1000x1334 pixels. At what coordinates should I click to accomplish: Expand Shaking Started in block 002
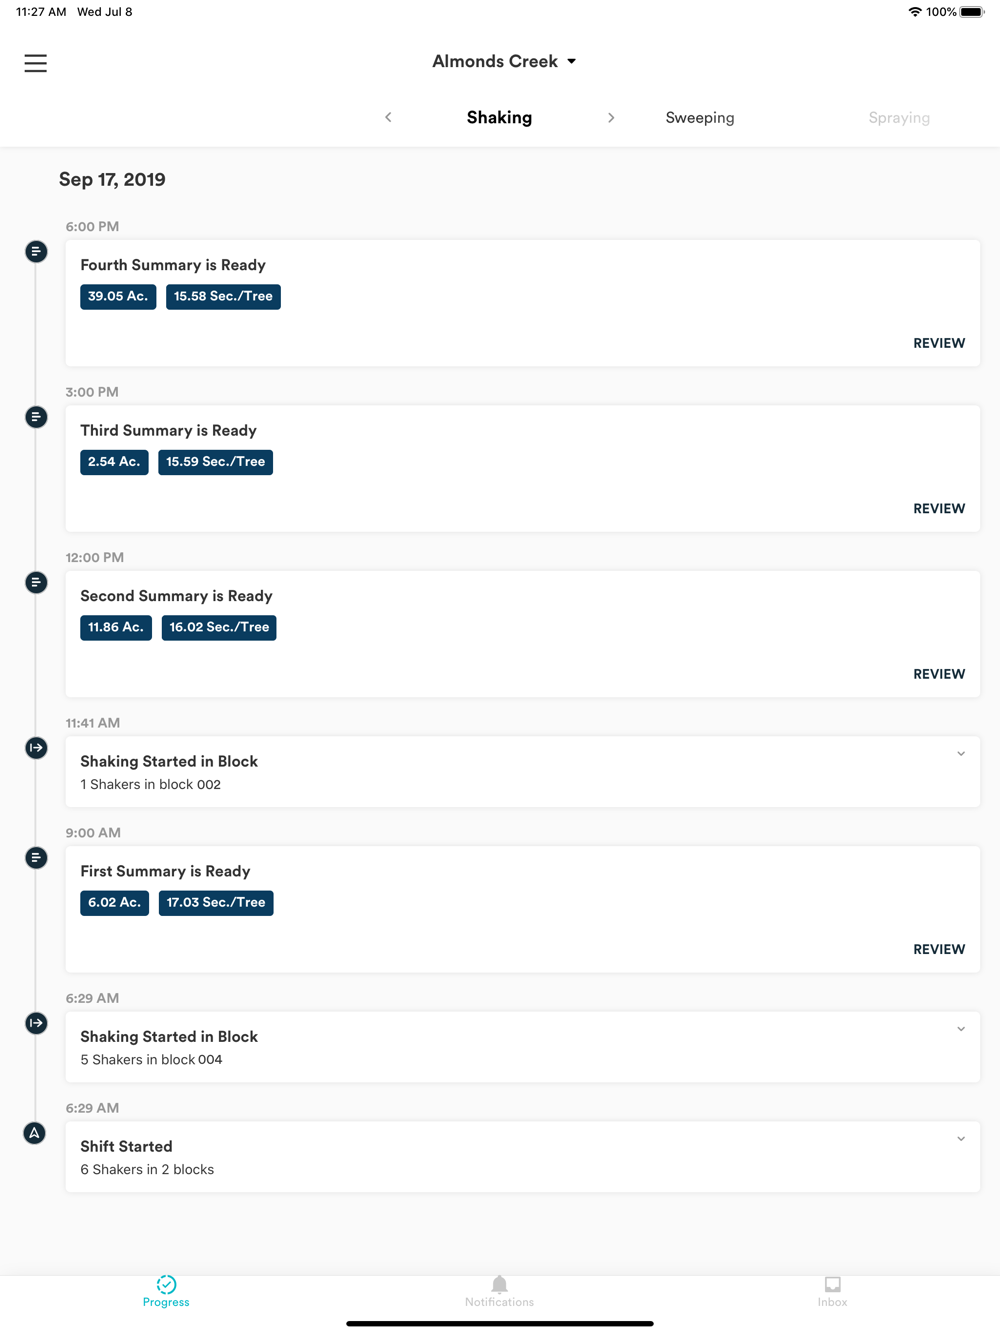(961, 754)
